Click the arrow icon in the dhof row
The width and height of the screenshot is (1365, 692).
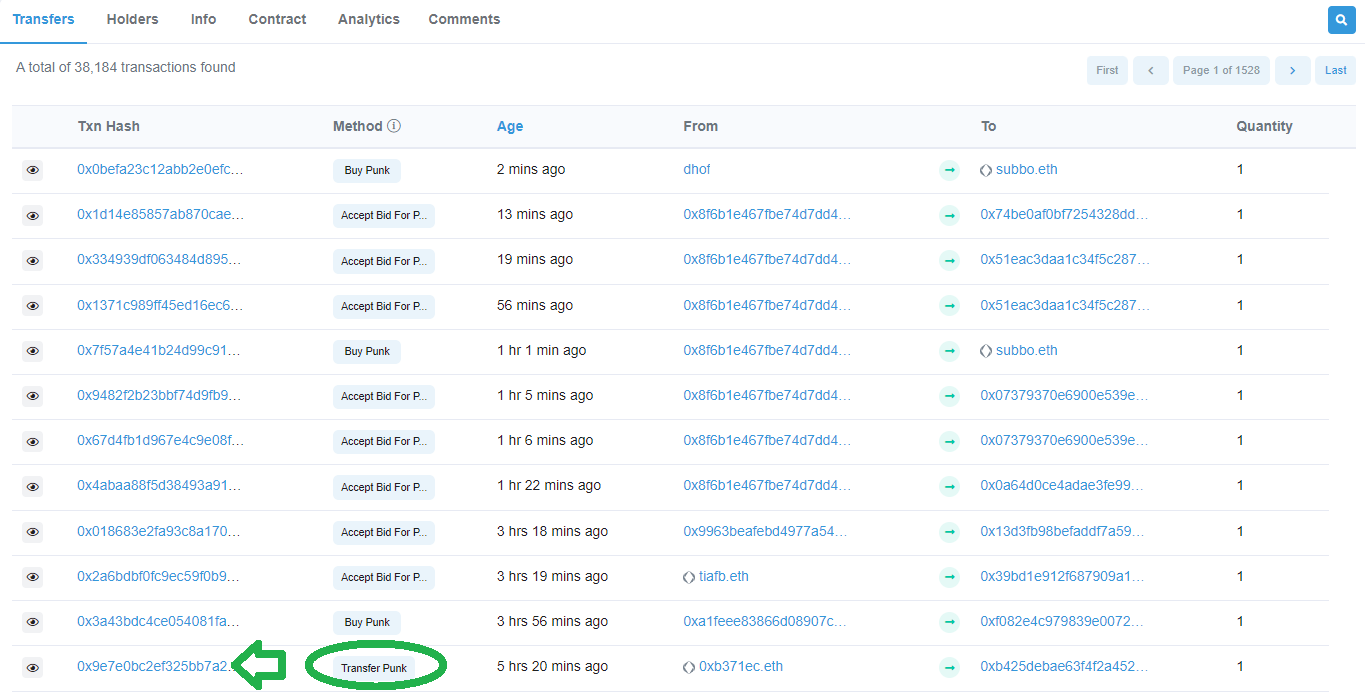point(949,170)
